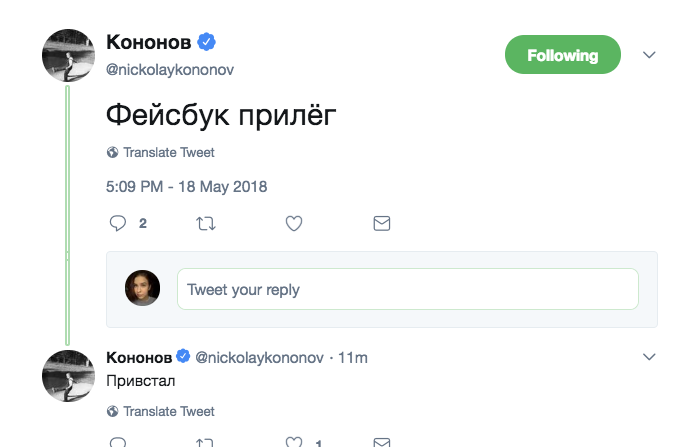This screenshot has width=698, height=447.
Task: Click verified badge in the 'Привстал' reply
Action: 183,357
